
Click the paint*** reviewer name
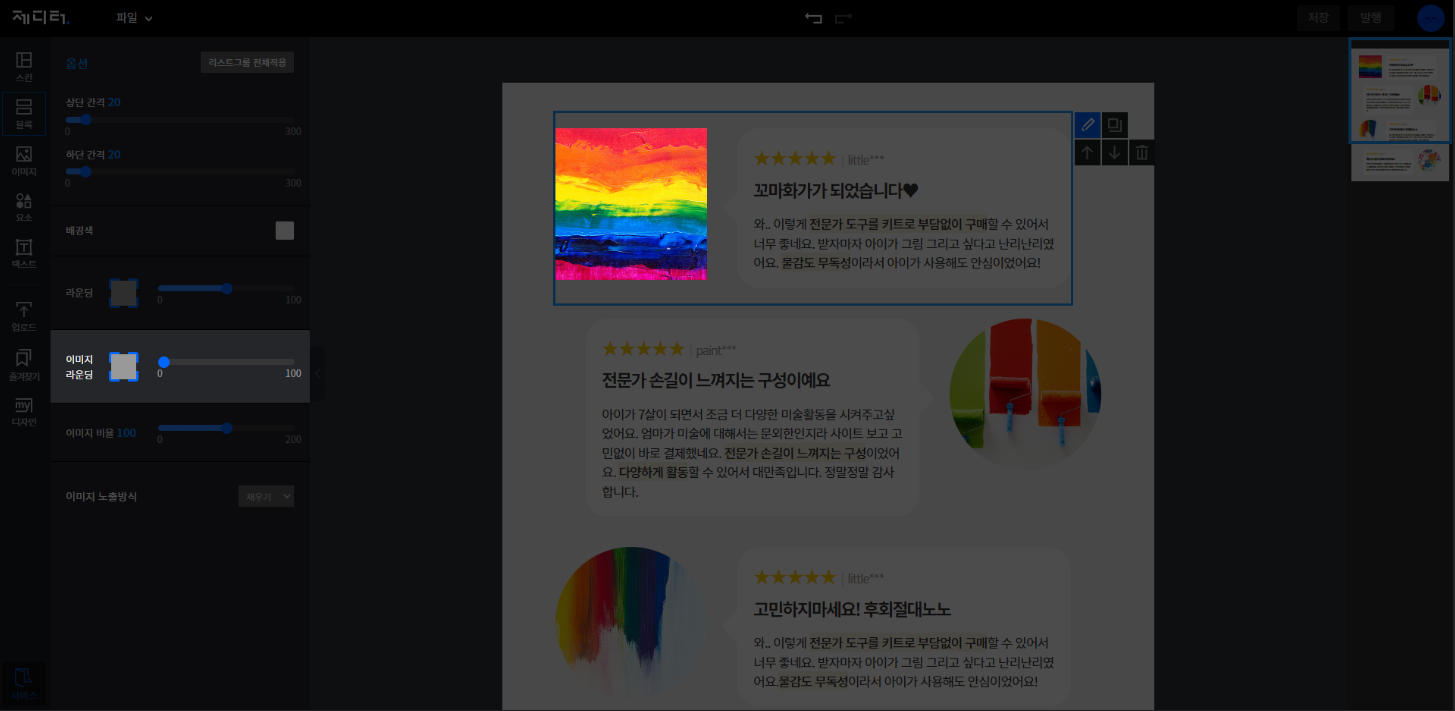pos(716,349)
